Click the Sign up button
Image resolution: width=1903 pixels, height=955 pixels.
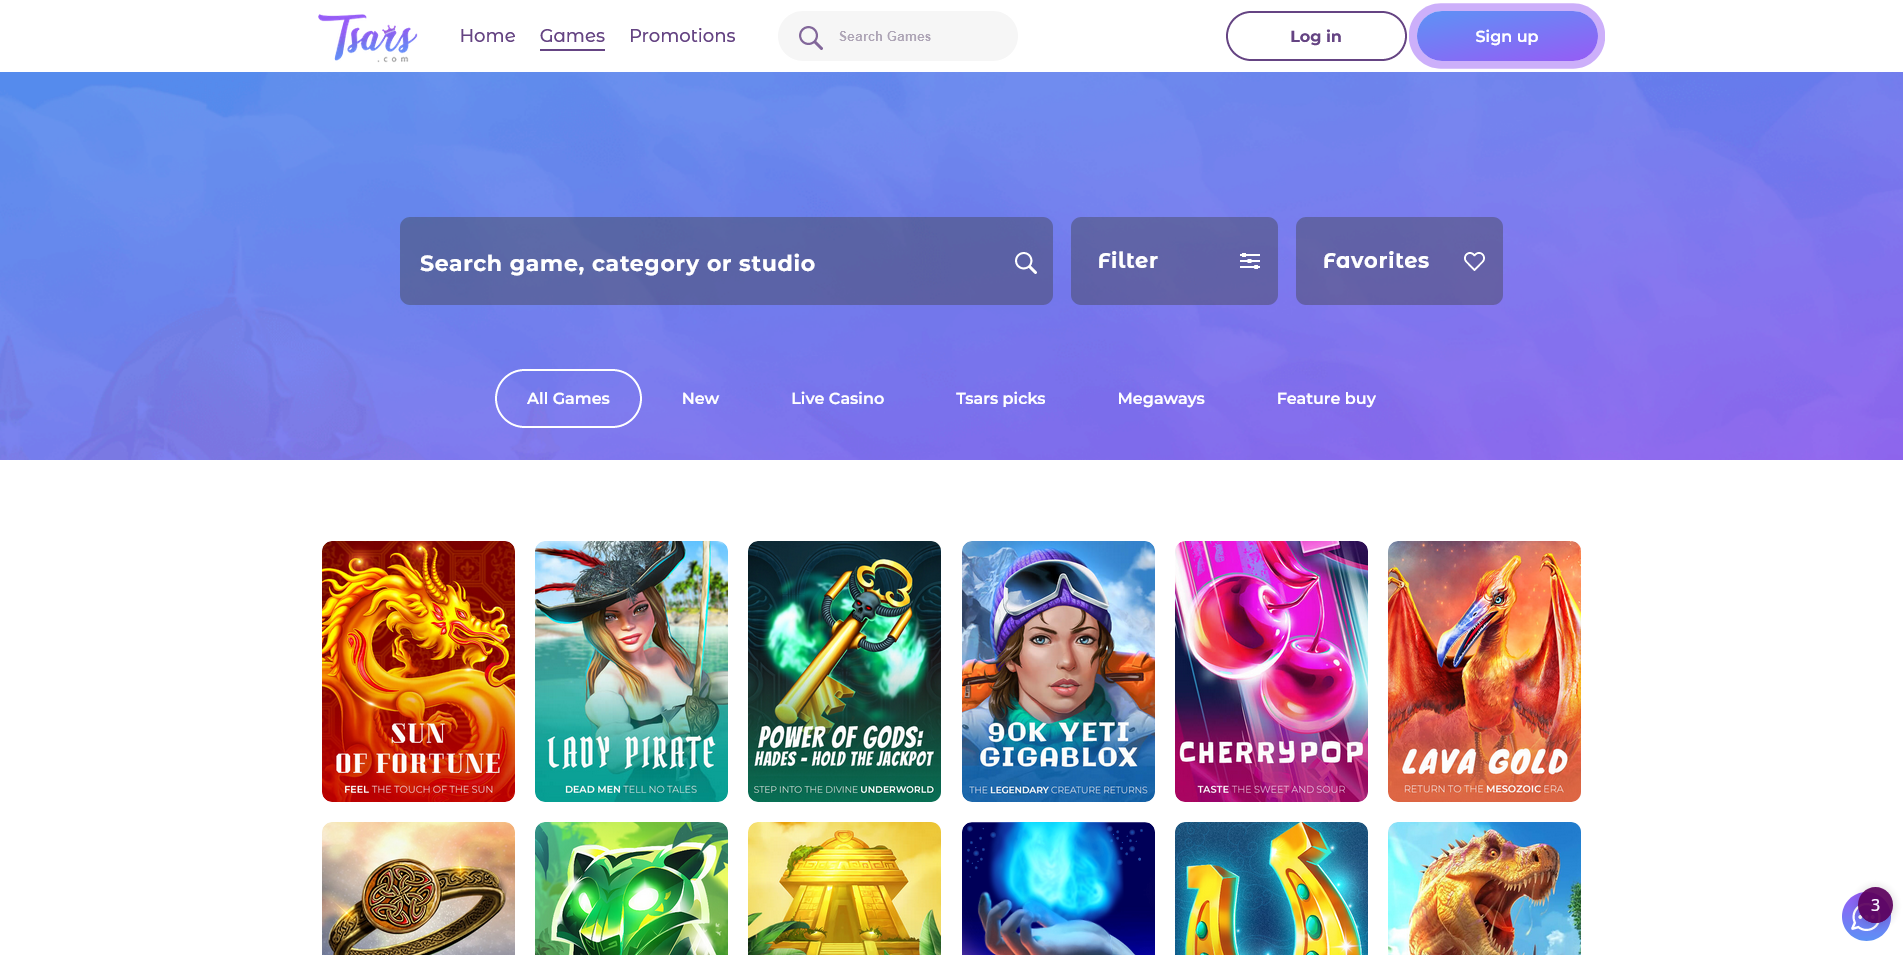pos(1506,36)
